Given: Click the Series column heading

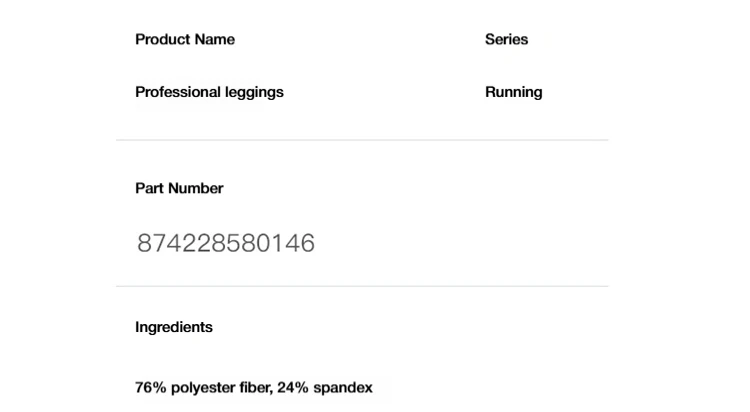Looking at the screenshot, I should click(506, 39).
